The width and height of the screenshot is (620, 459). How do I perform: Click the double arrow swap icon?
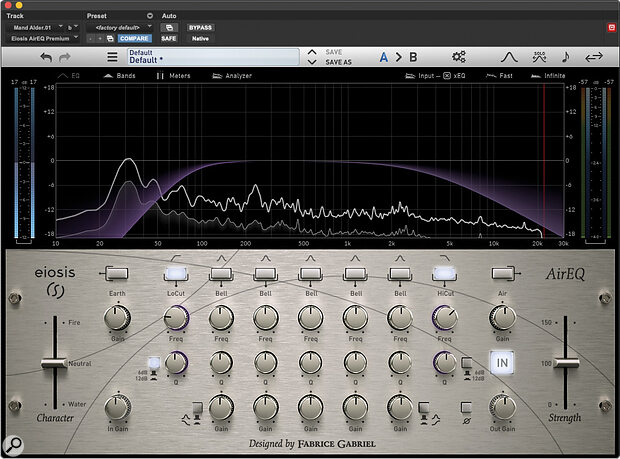(x=594, y=57)
